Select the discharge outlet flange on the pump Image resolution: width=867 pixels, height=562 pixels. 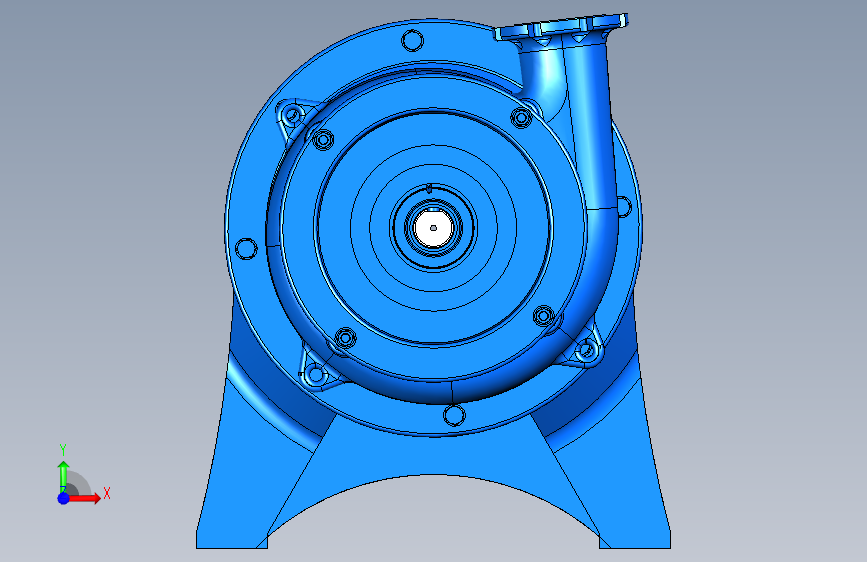[x=561, y=27]
